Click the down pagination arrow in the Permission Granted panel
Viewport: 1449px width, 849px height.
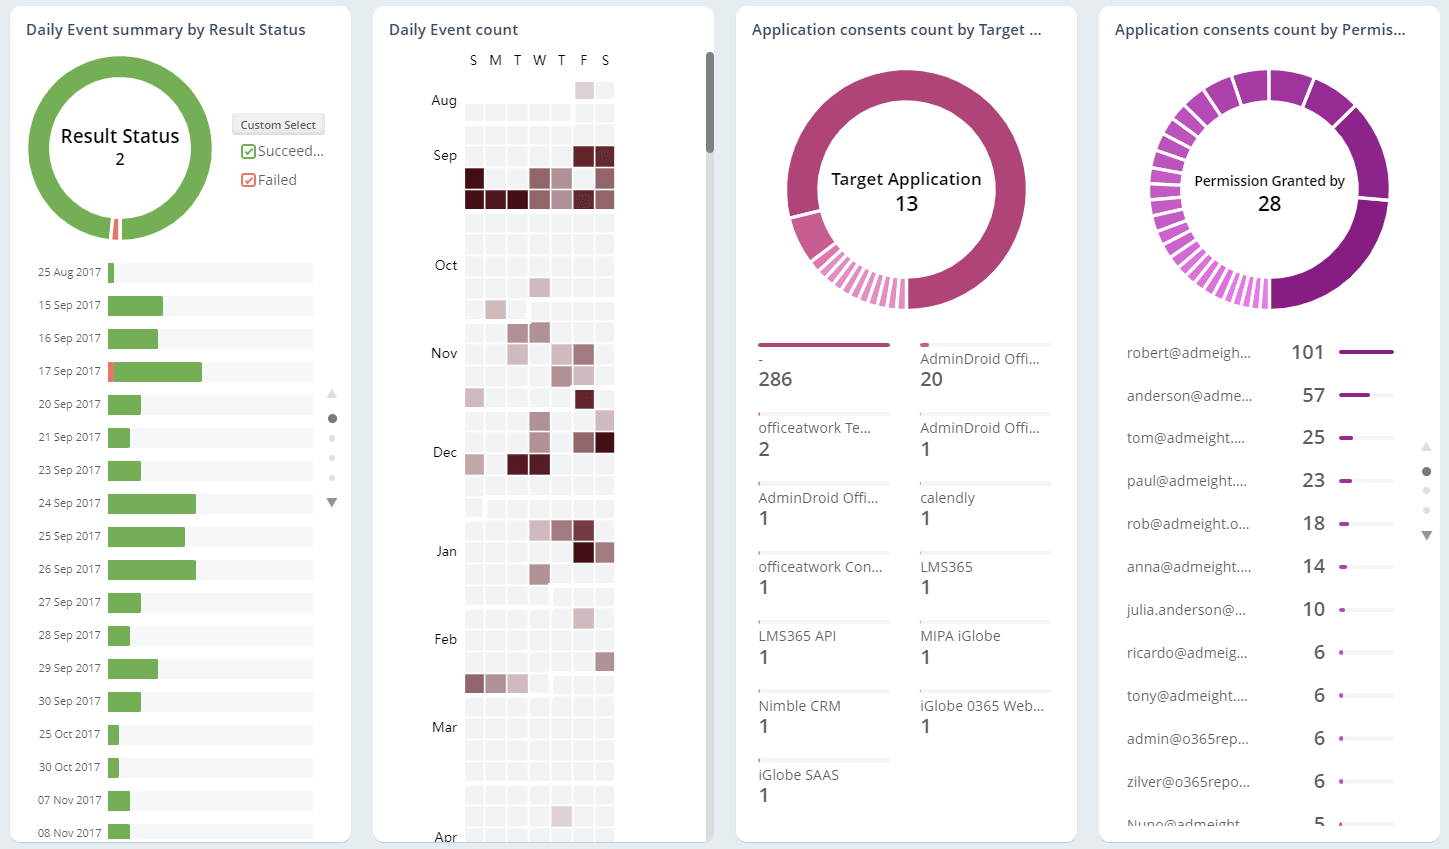pyautogui.click(x=1427, y=535)
